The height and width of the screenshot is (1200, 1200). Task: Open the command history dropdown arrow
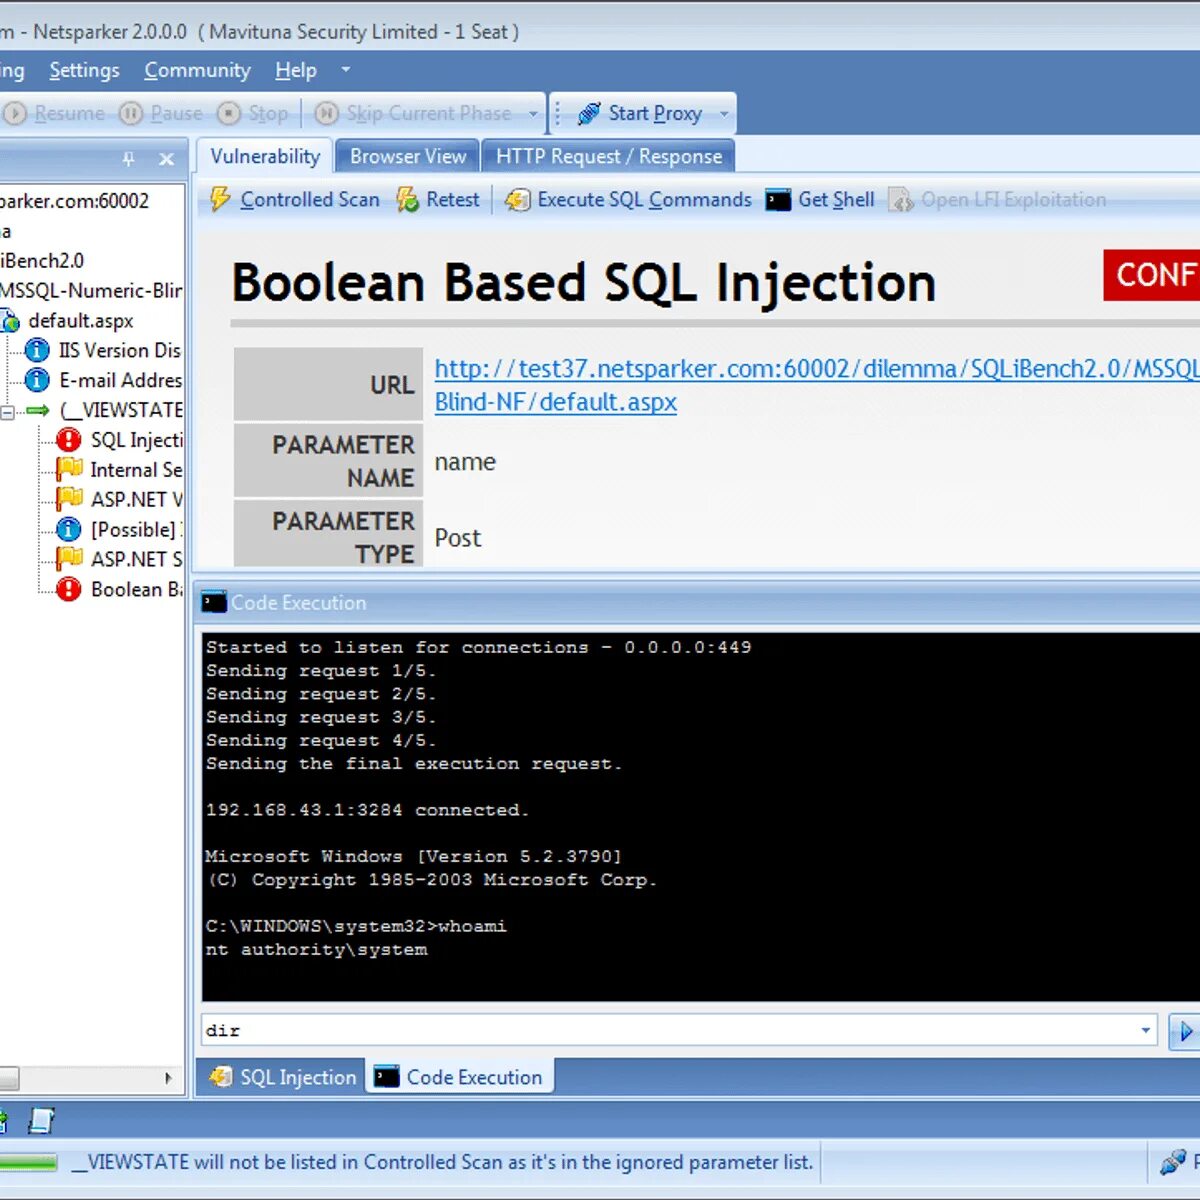(x=1145, y=1030)
